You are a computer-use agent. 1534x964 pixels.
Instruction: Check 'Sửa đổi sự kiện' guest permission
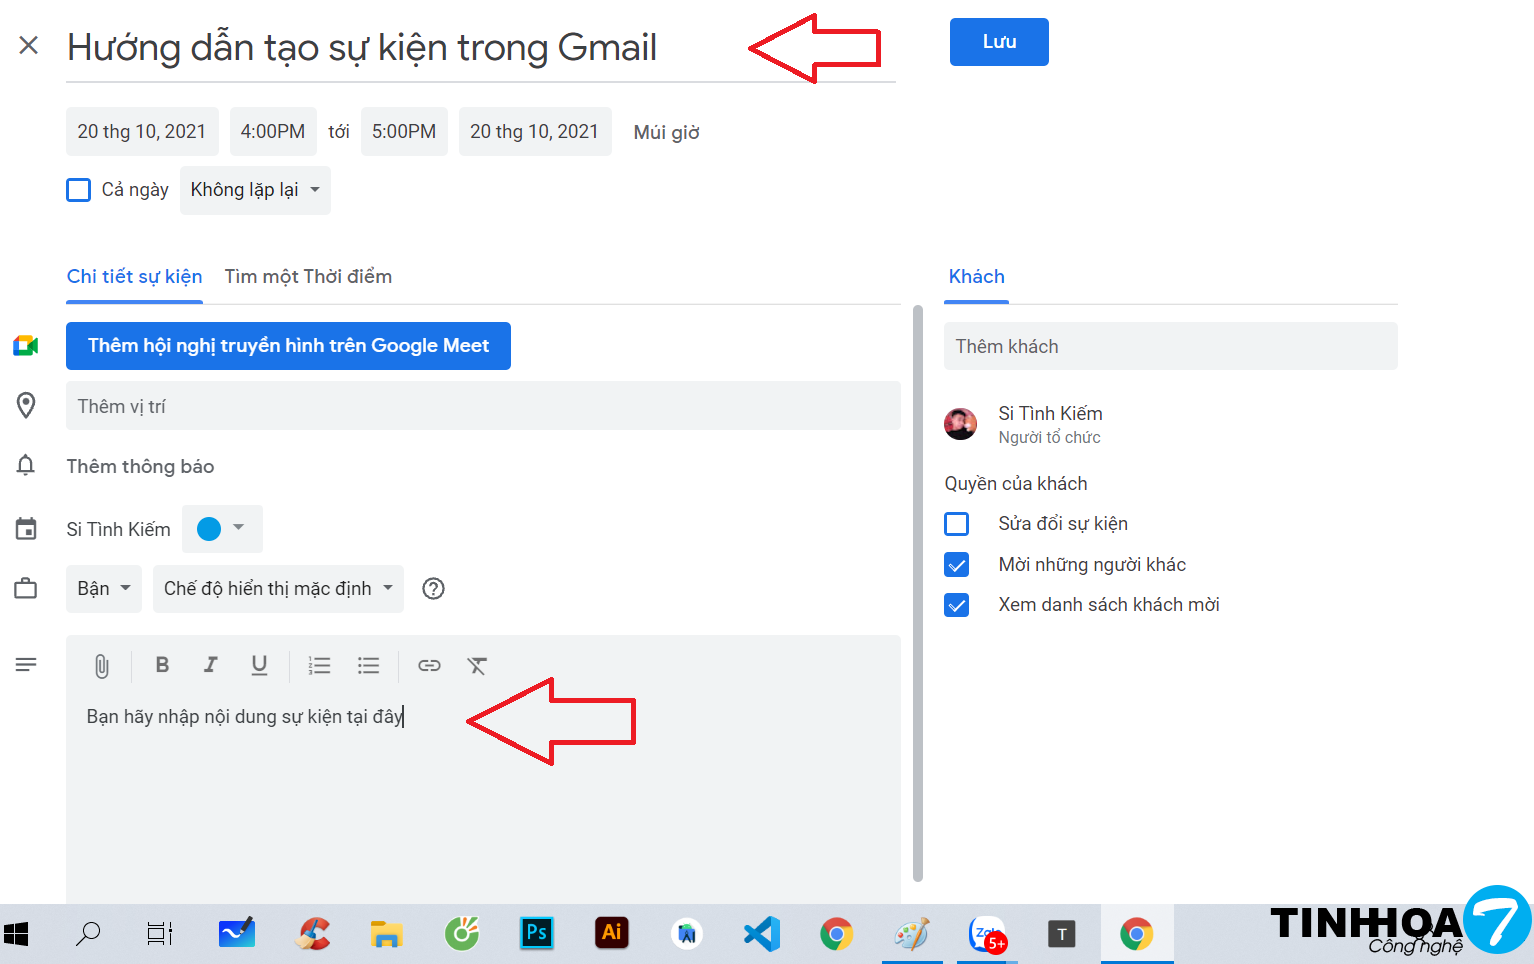click(957, 524)
